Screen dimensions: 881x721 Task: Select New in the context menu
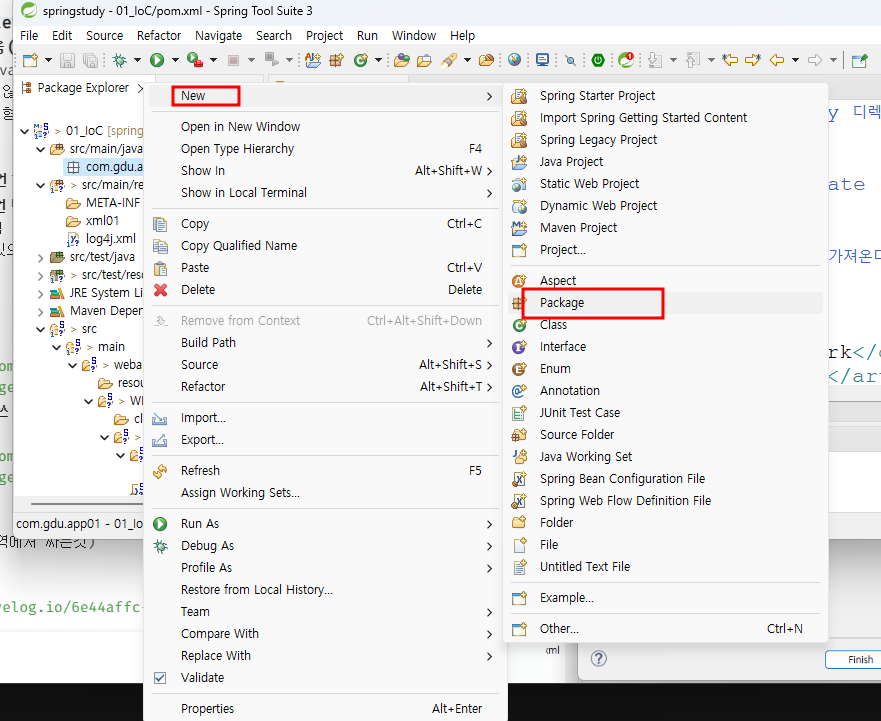[x=326, y=96]
